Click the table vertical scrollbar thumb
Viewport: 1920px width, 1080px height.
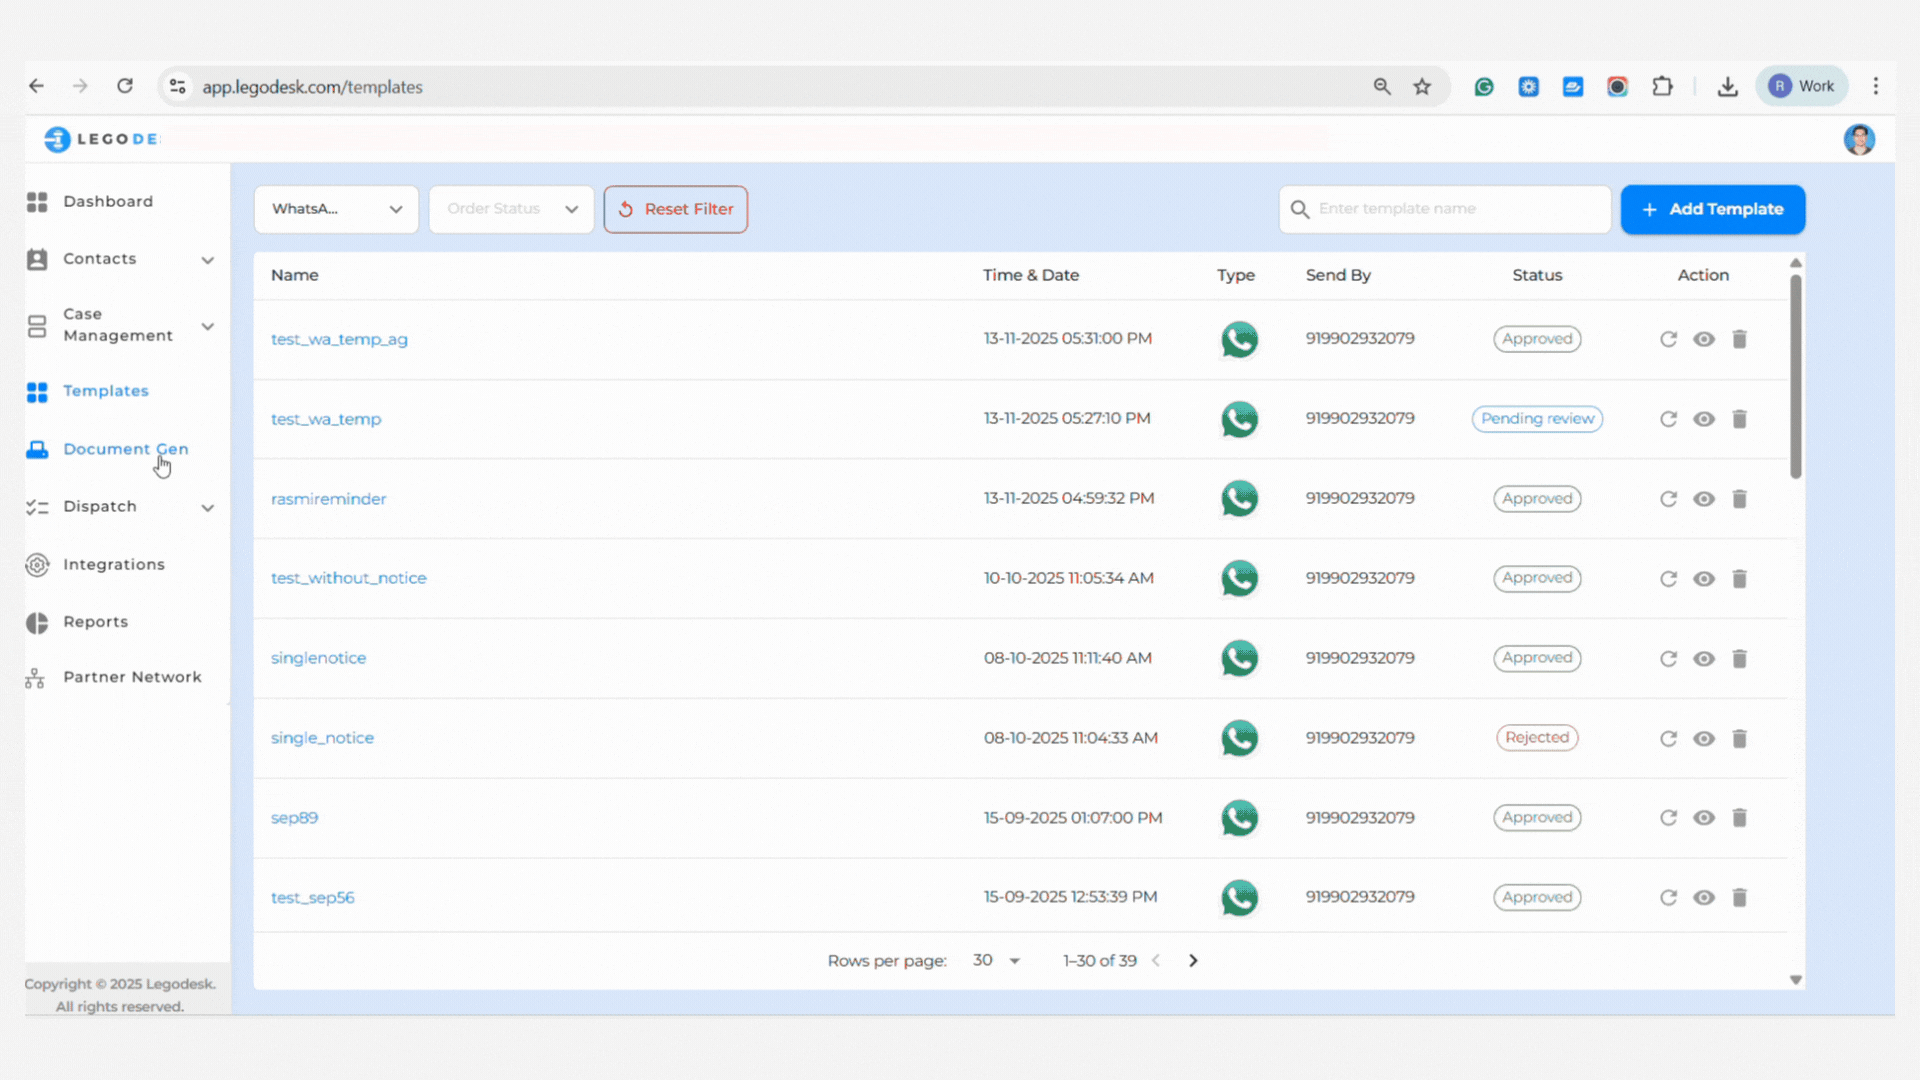(1796, 376)
